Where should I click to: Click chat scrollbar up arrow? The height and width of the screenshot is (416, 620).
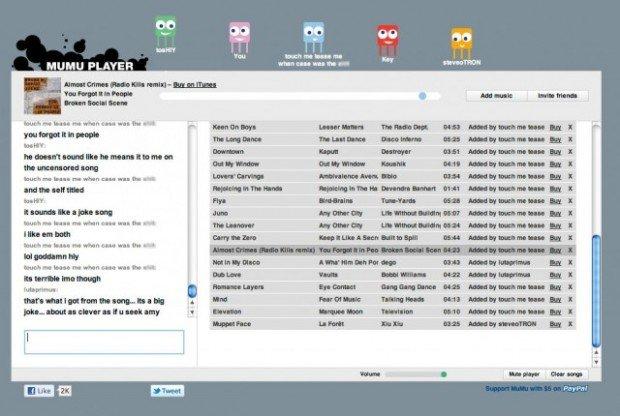click(192, 303)
